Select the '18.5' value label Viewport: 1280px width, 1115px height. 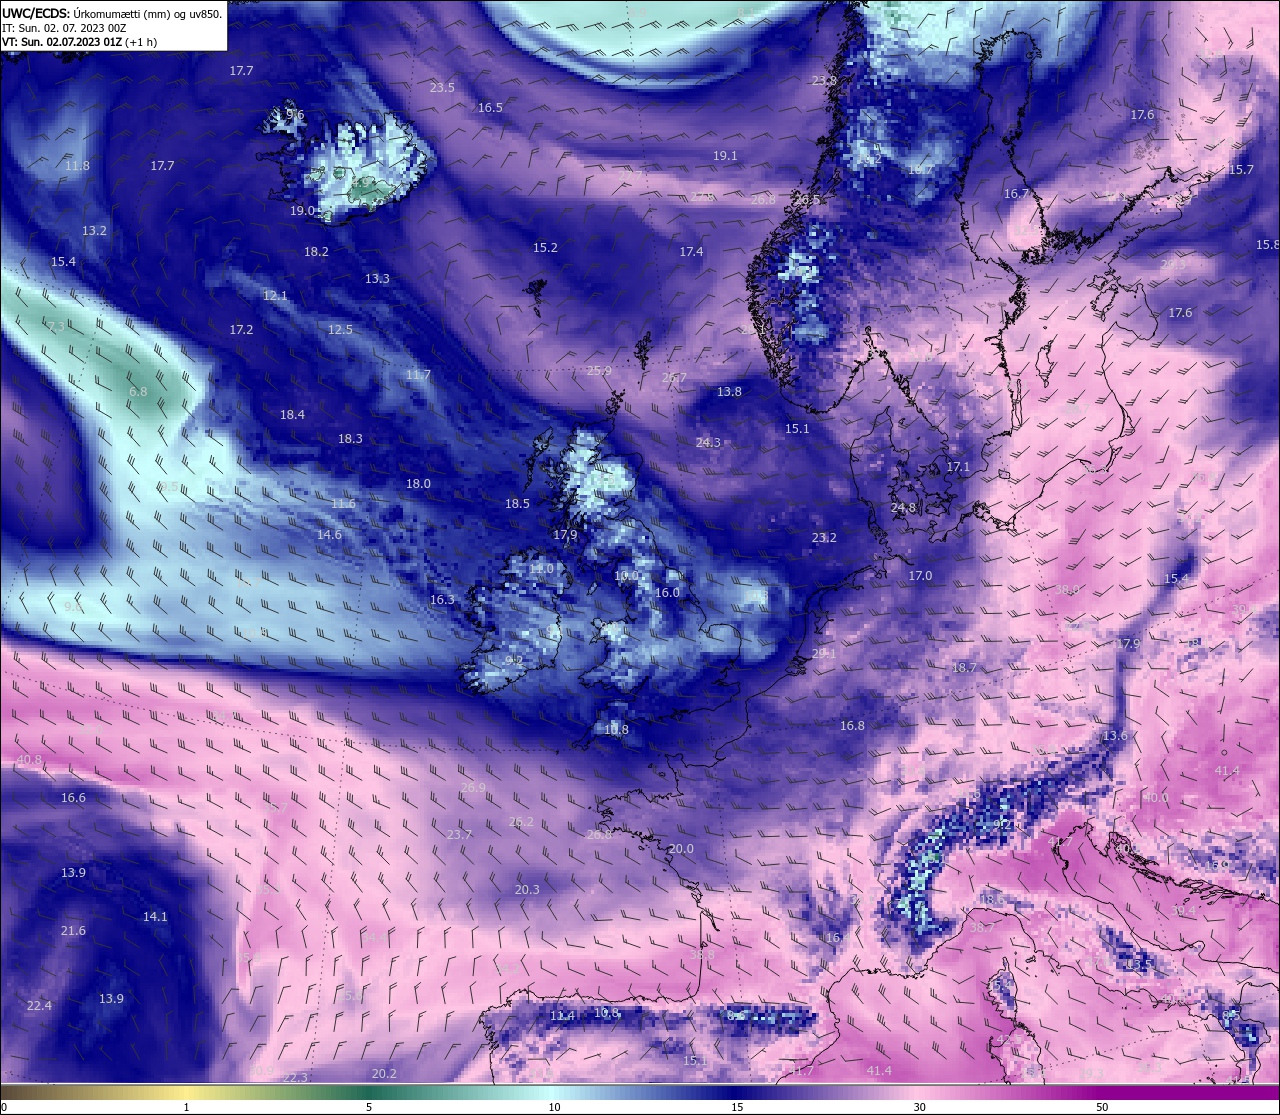(x=517, y=504)
